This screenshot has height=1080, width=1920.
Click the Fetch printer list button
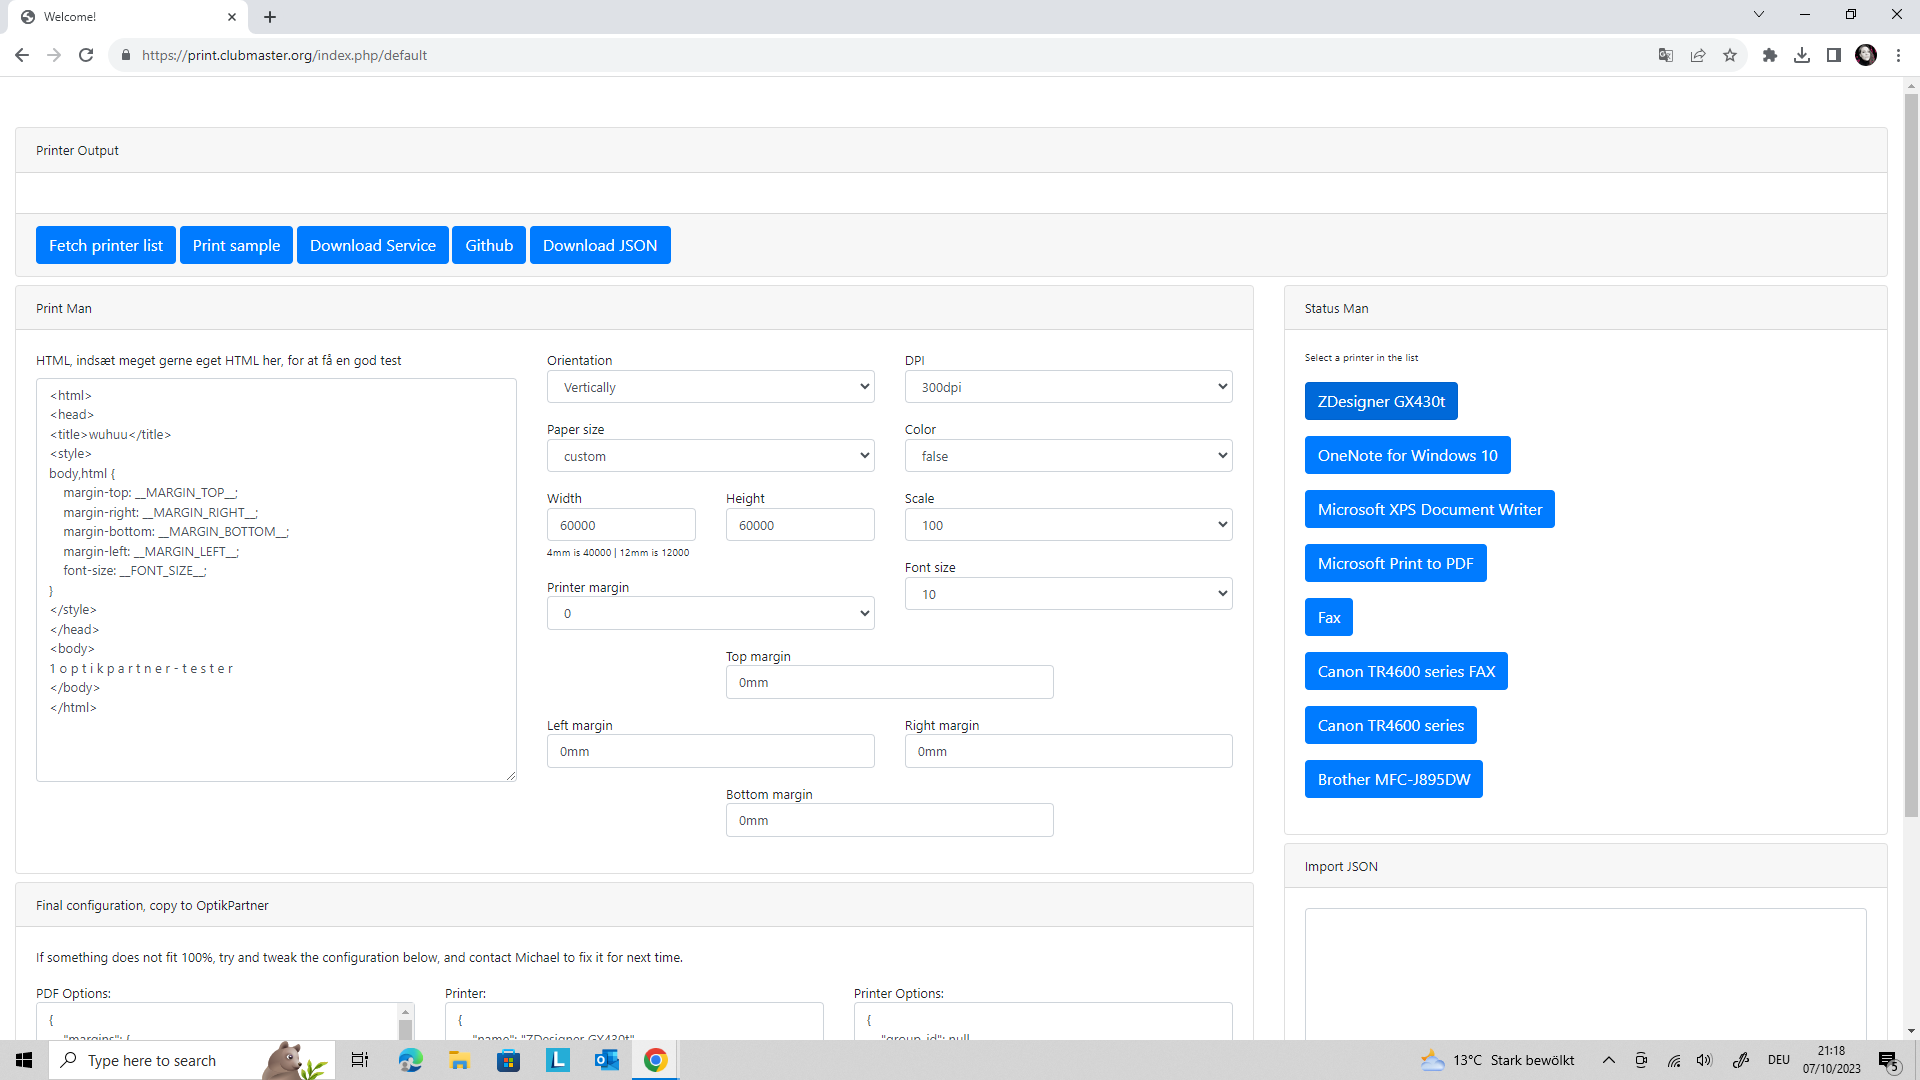click(x=105, y=245)
